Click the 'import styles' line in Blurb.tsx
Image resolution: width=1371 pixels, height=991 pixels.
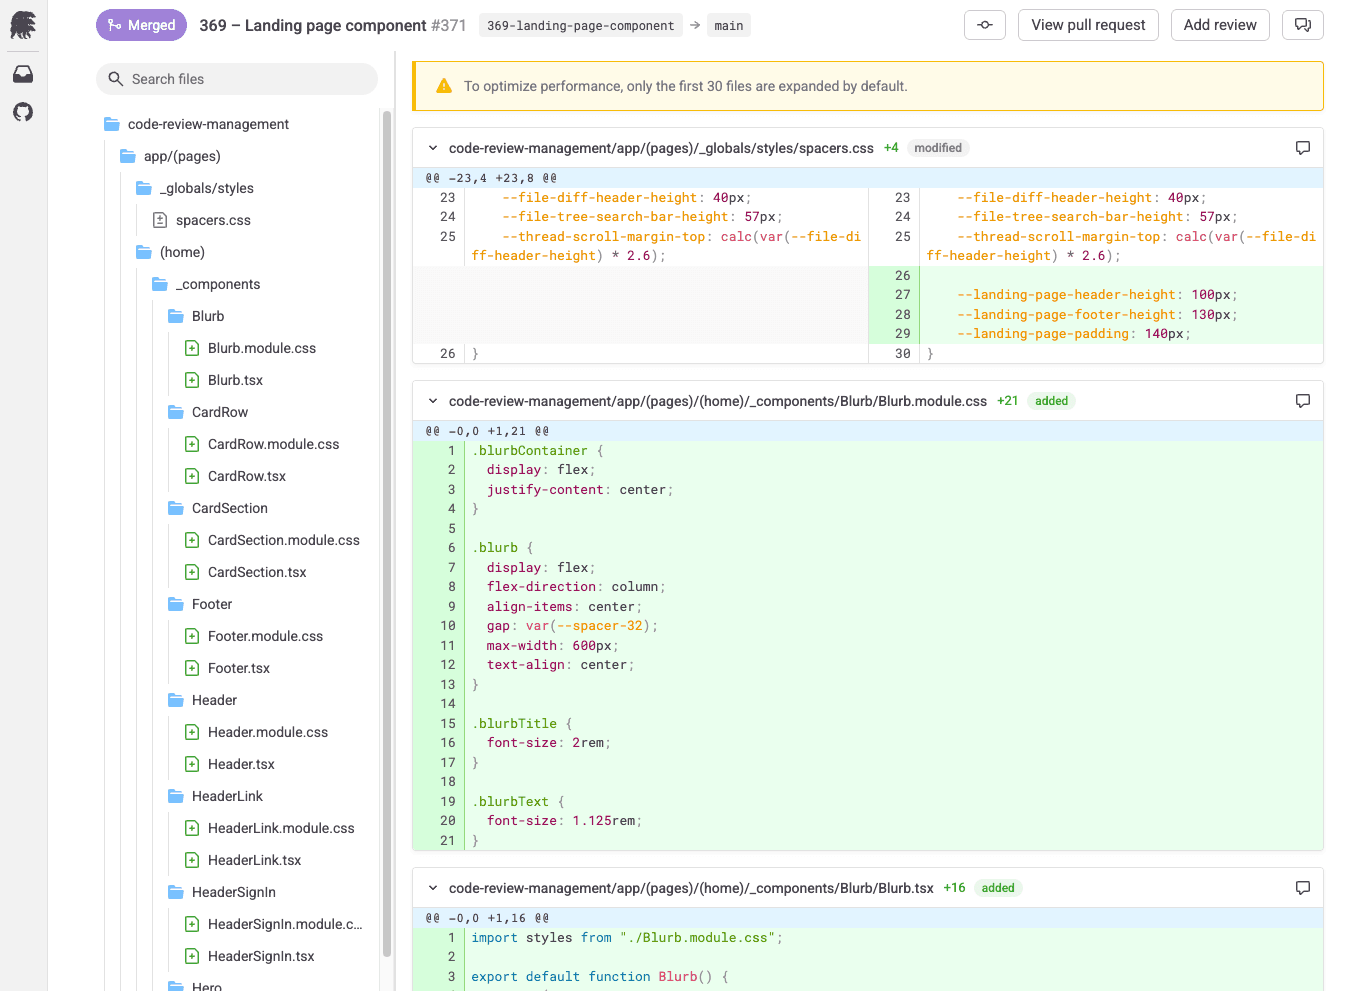(x=867, y=938)
